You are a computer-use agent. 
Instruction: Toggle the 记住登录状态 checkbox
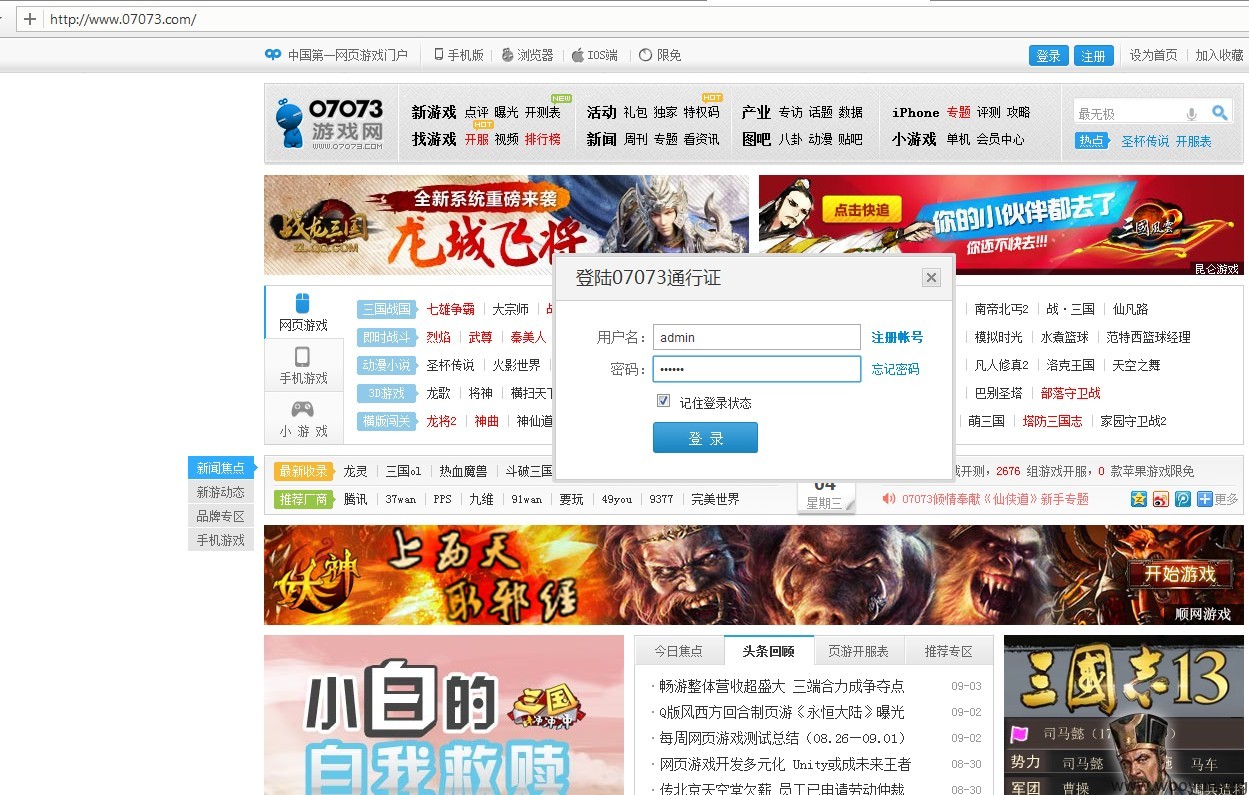pos(663,401)
